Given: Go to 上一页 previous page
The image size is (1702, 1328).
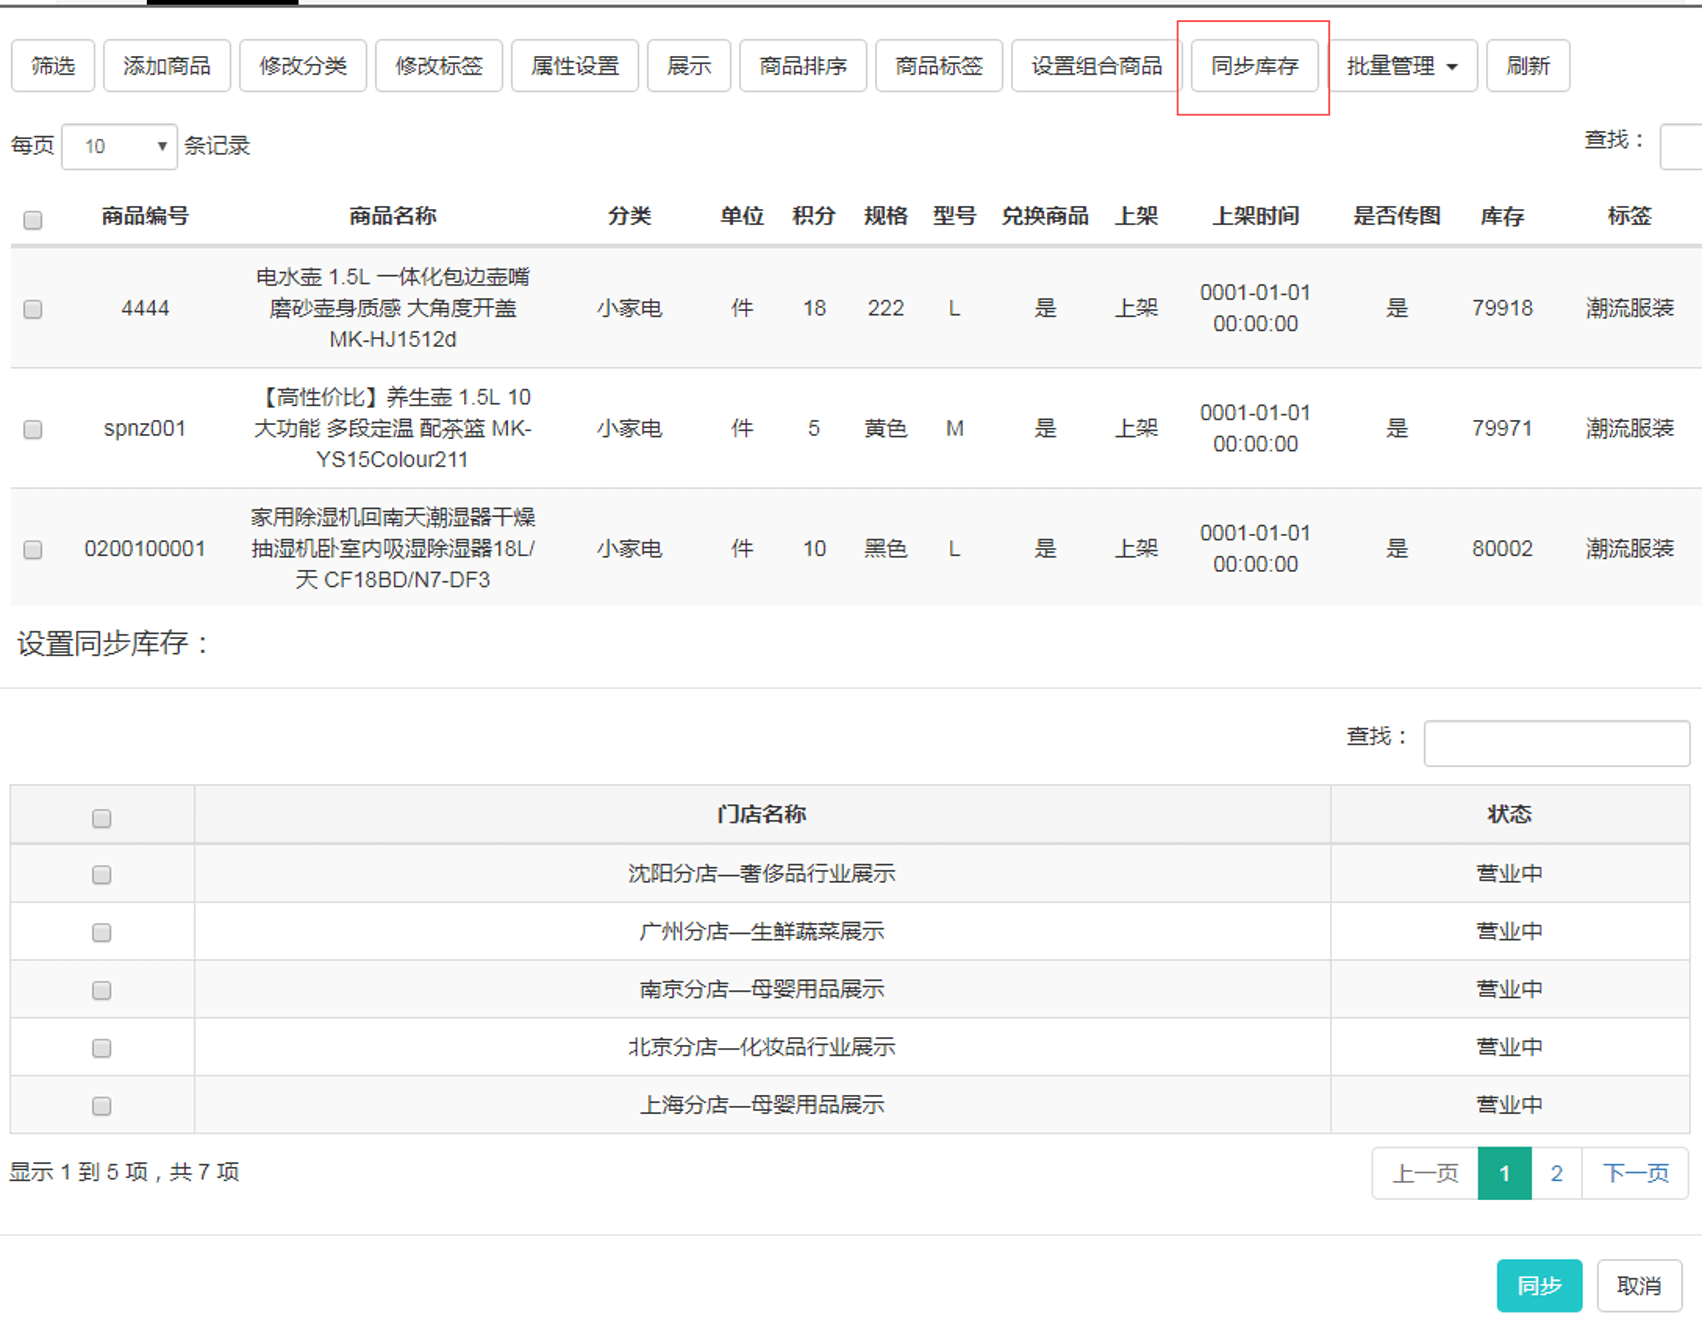Looking at the screenshot, I should pos(1425,1173).
